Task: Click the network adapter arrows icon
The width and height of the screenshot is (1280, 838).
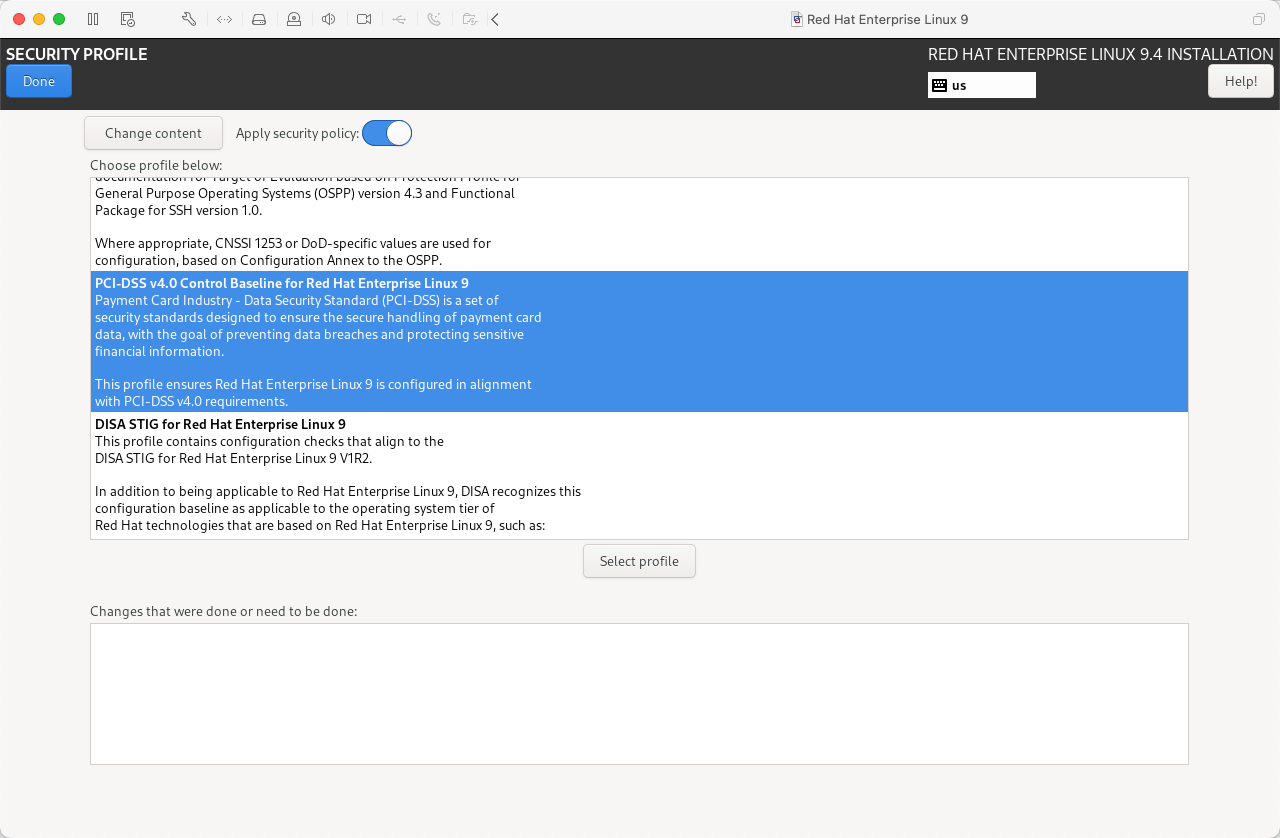Action: (224, 19)
